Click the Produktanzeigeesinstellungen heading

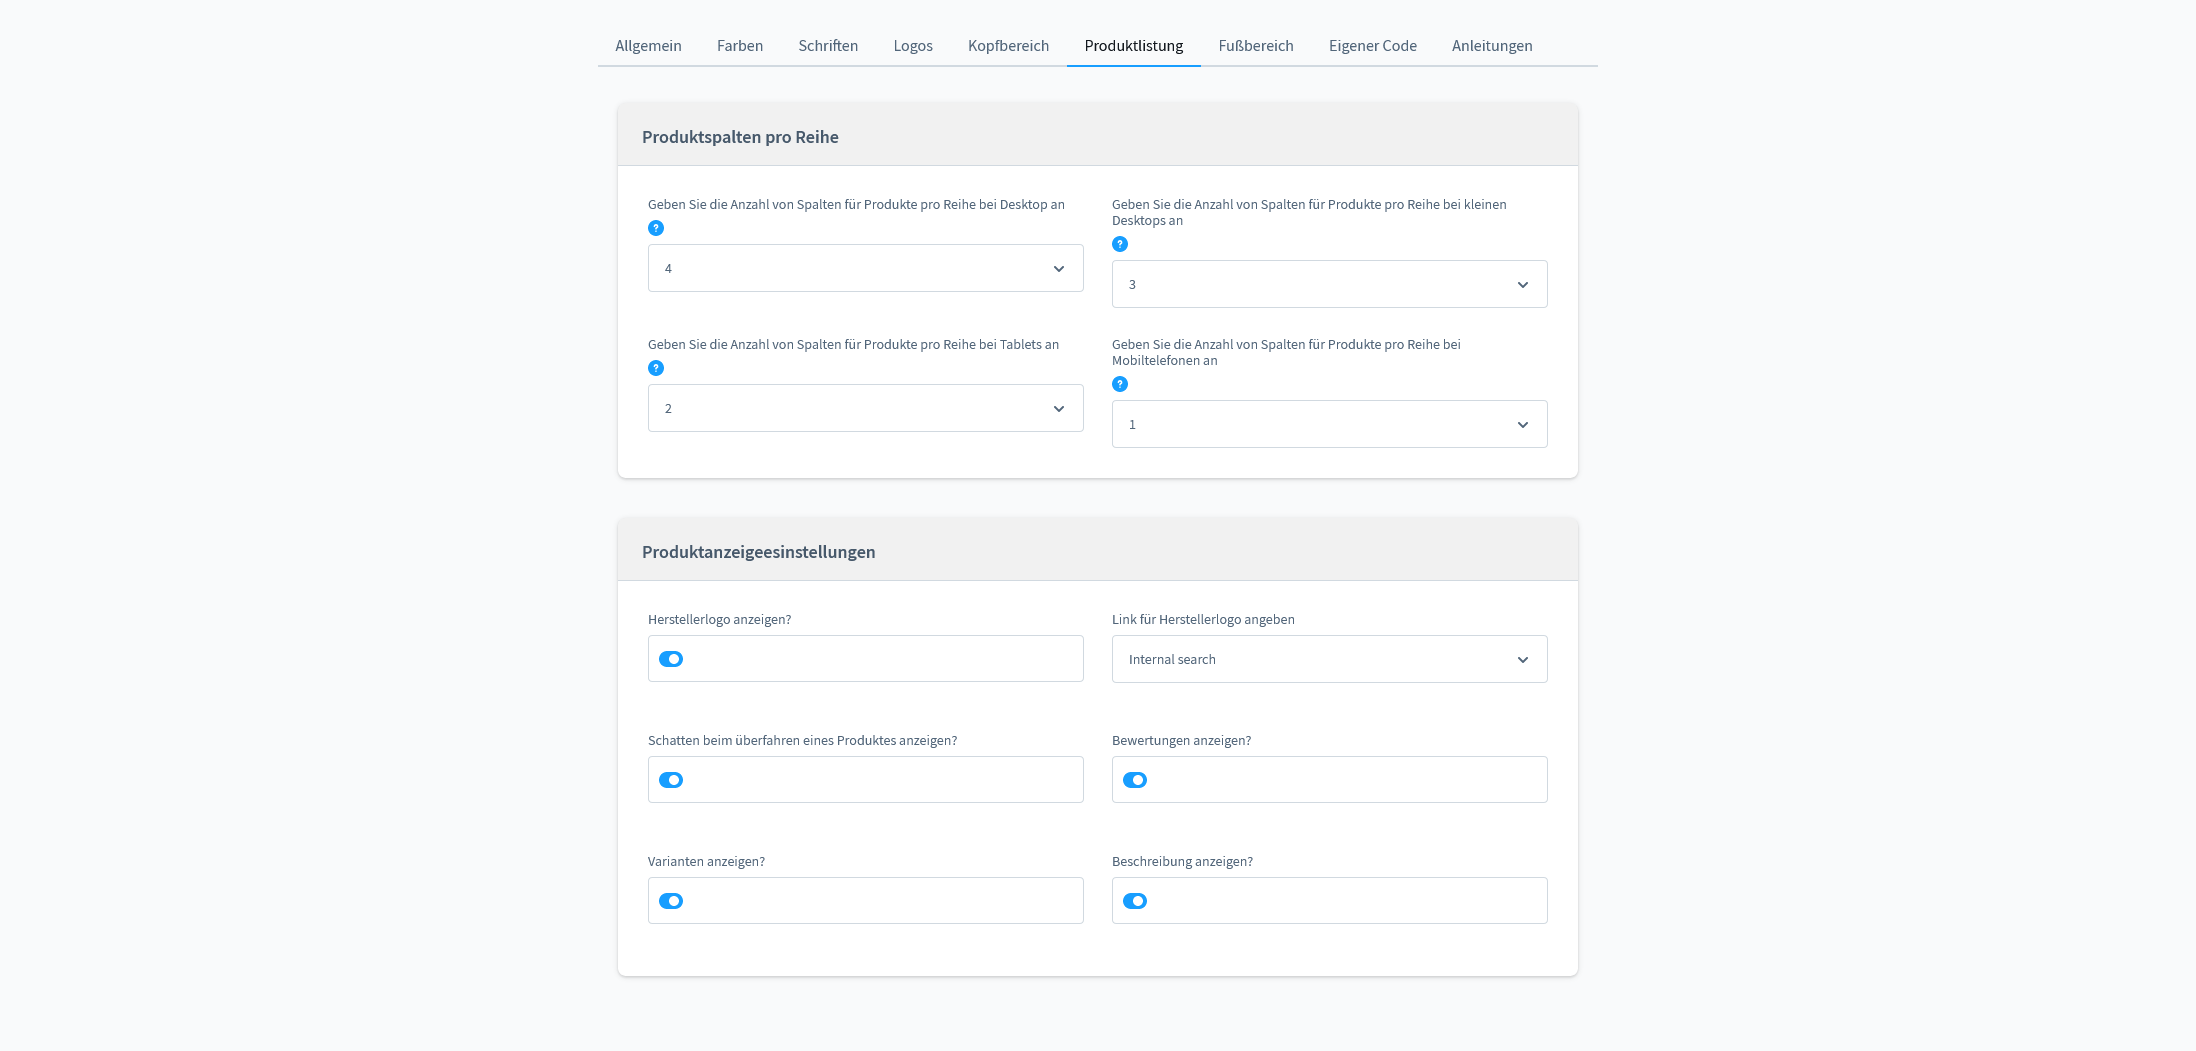(x=758, y=552)
